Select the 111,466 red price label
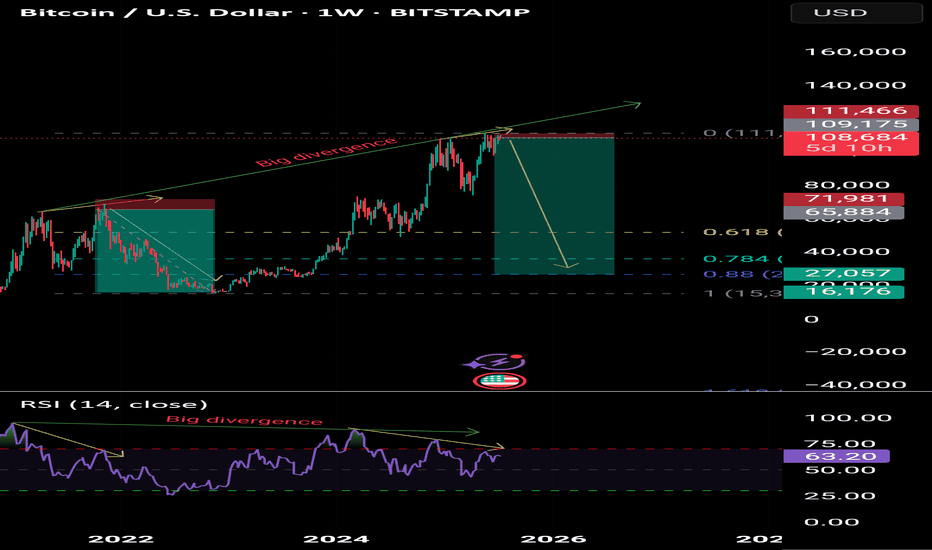This screenshot has width=932, height=550. click(x=851, y=111)
